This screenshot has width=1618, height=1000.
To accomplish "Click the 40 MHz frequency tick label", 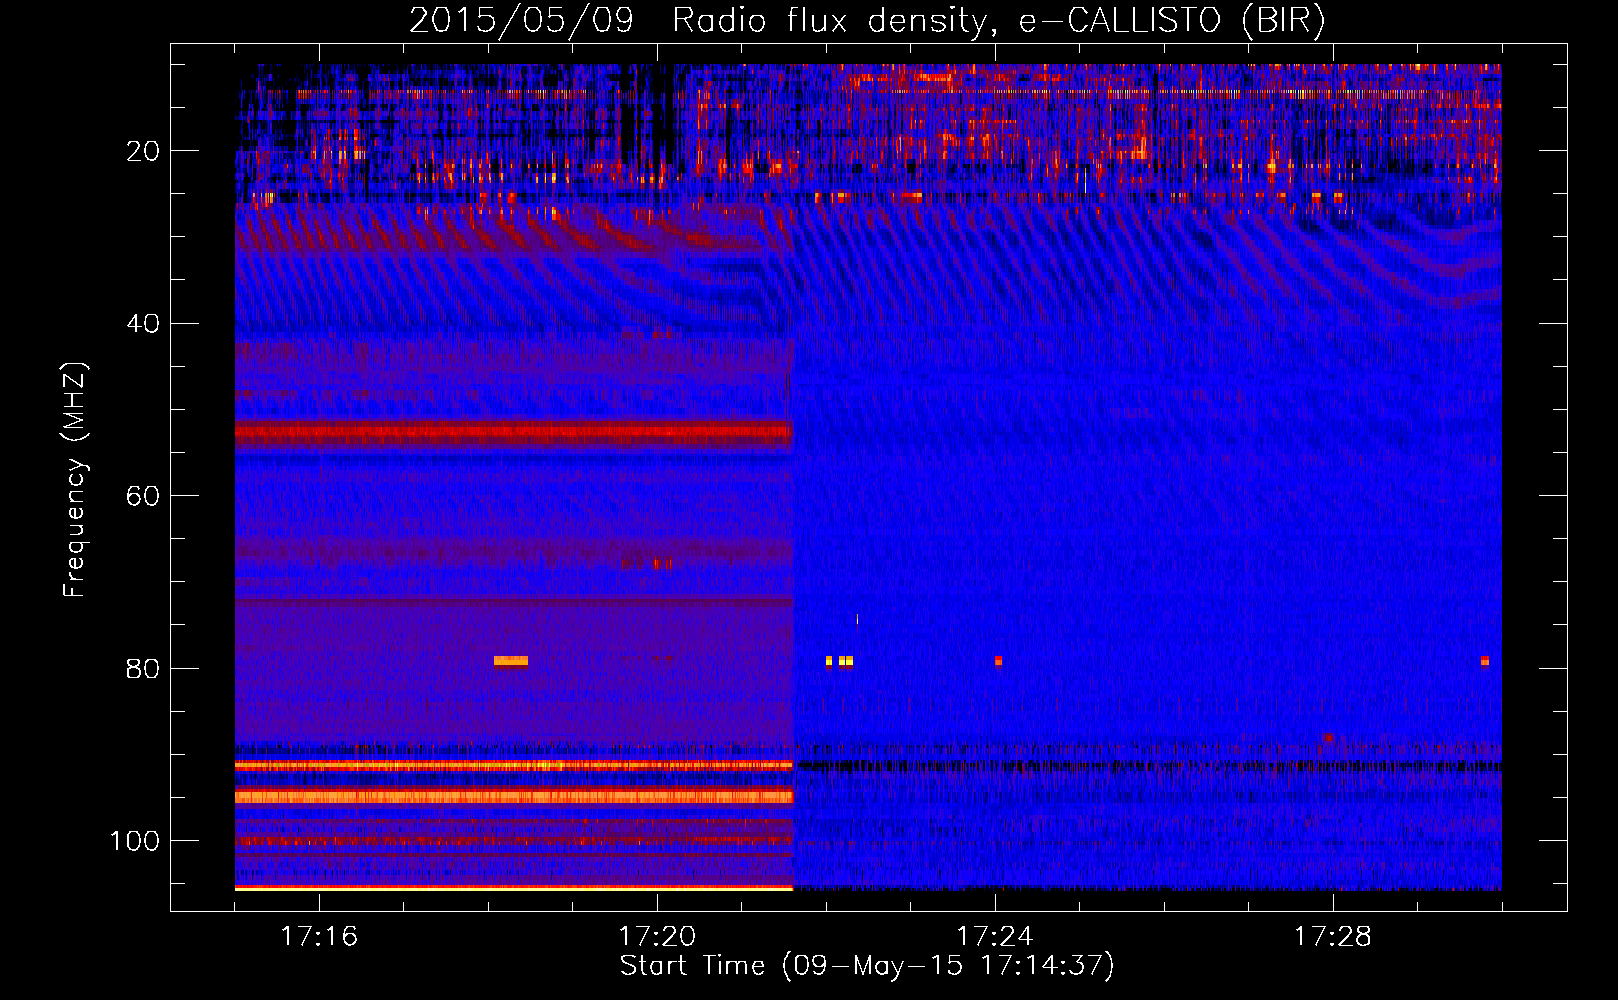I will click(x=143, y=323).
